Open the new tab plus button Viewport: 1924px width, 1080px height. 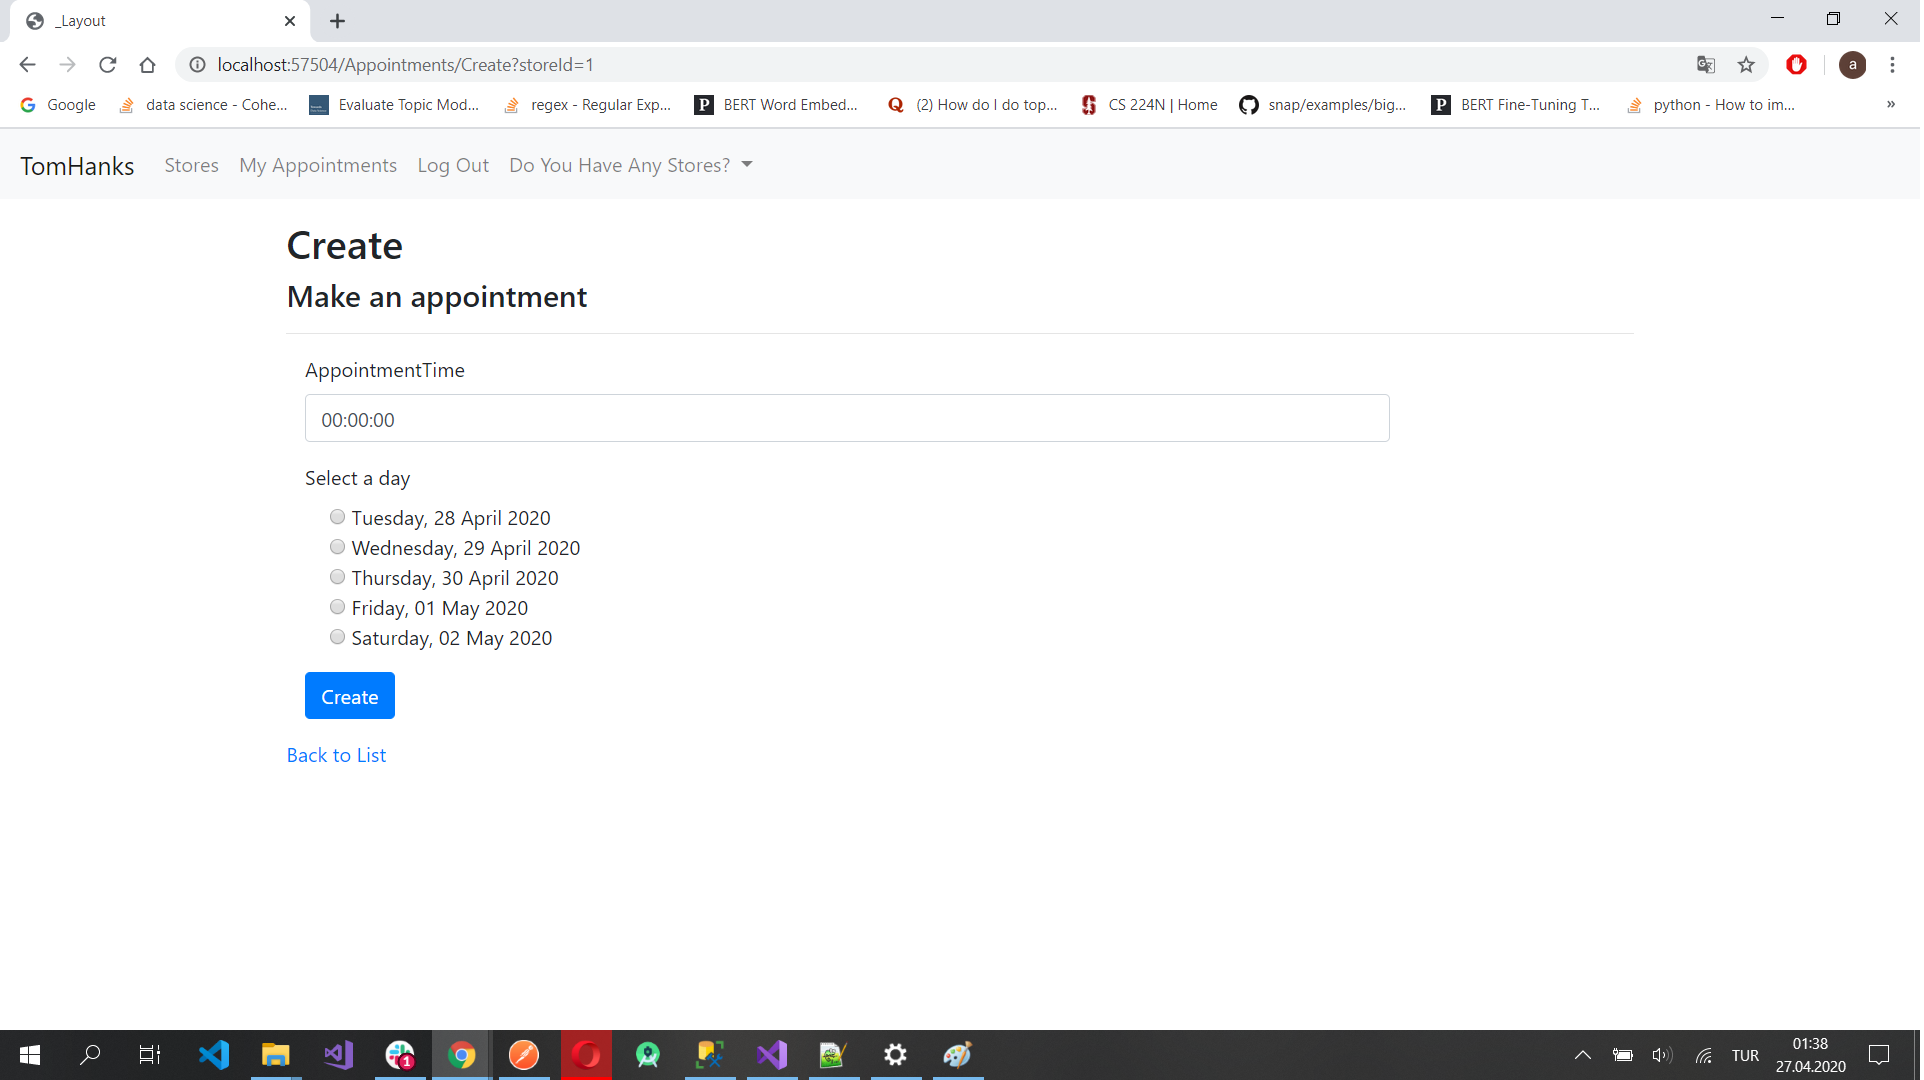coord(338,21)
